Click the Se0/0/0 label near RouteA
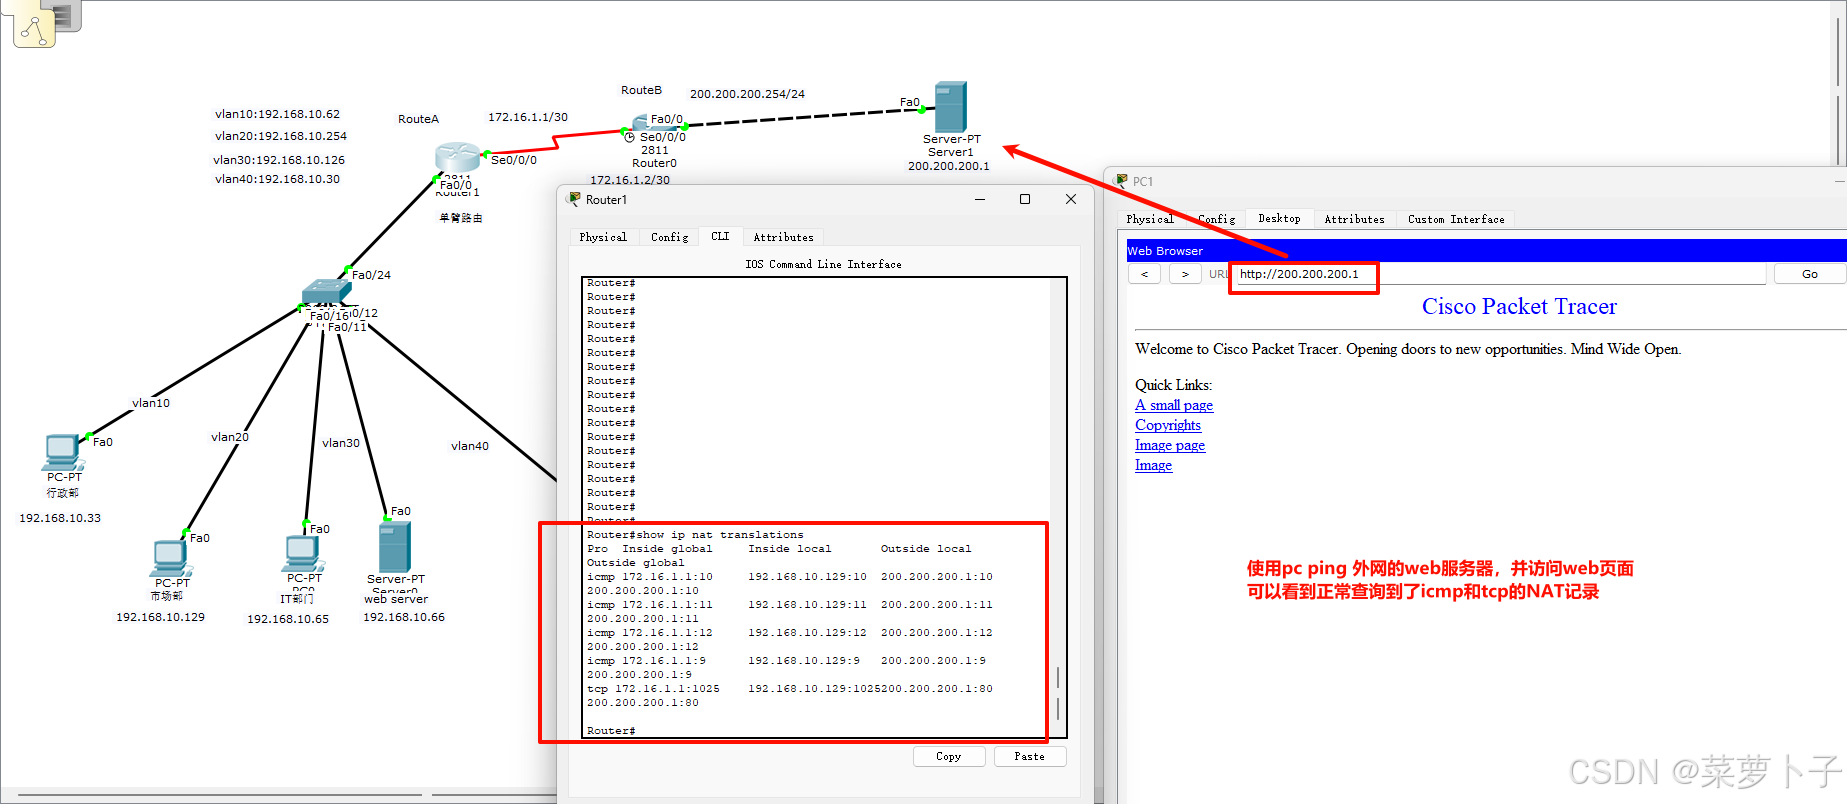 click(514, 160)
